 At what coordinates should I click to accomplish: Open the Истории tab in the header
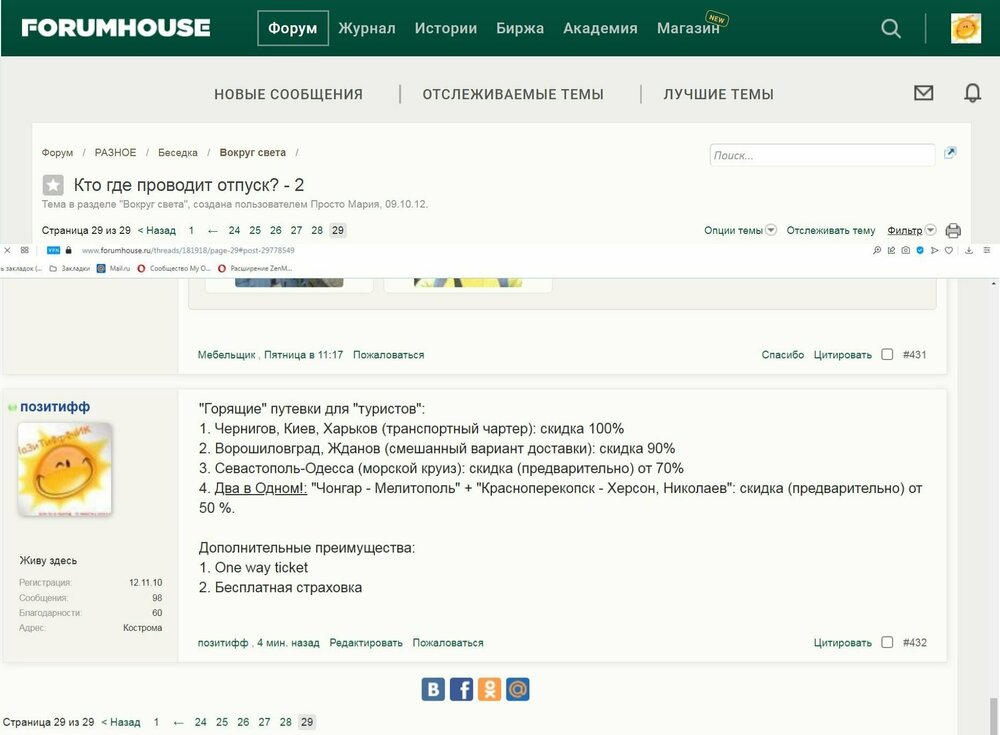pos(446,28)
